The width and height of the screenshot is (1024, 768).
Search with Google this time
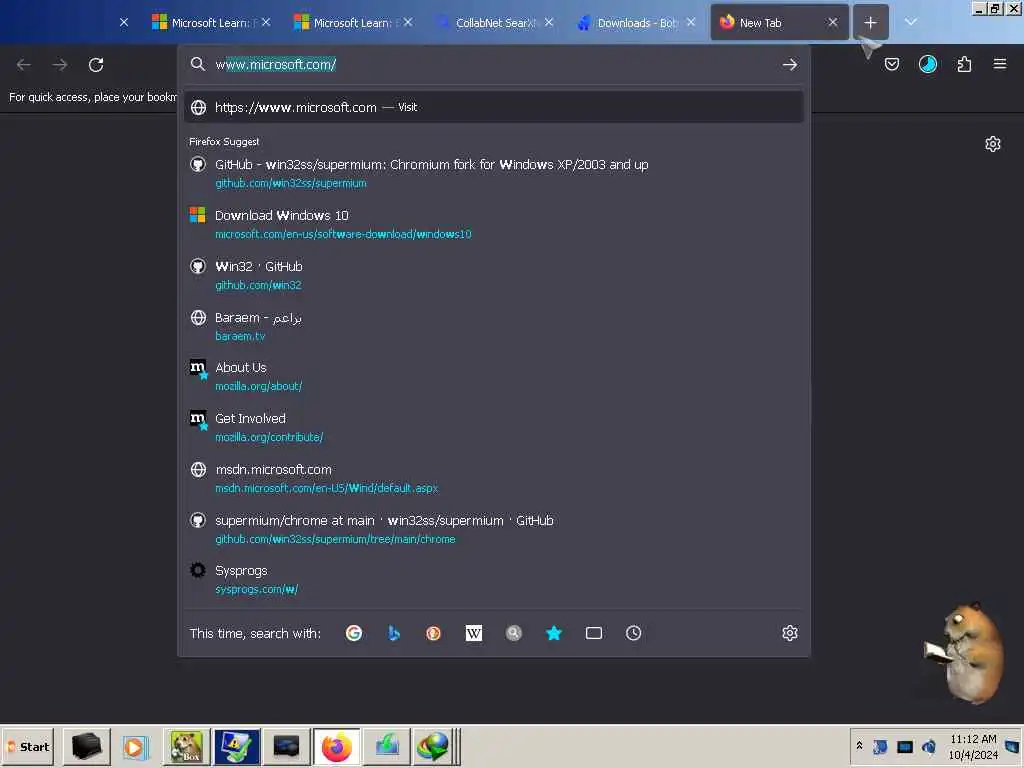pyautogui.click(x=353, y=633)
